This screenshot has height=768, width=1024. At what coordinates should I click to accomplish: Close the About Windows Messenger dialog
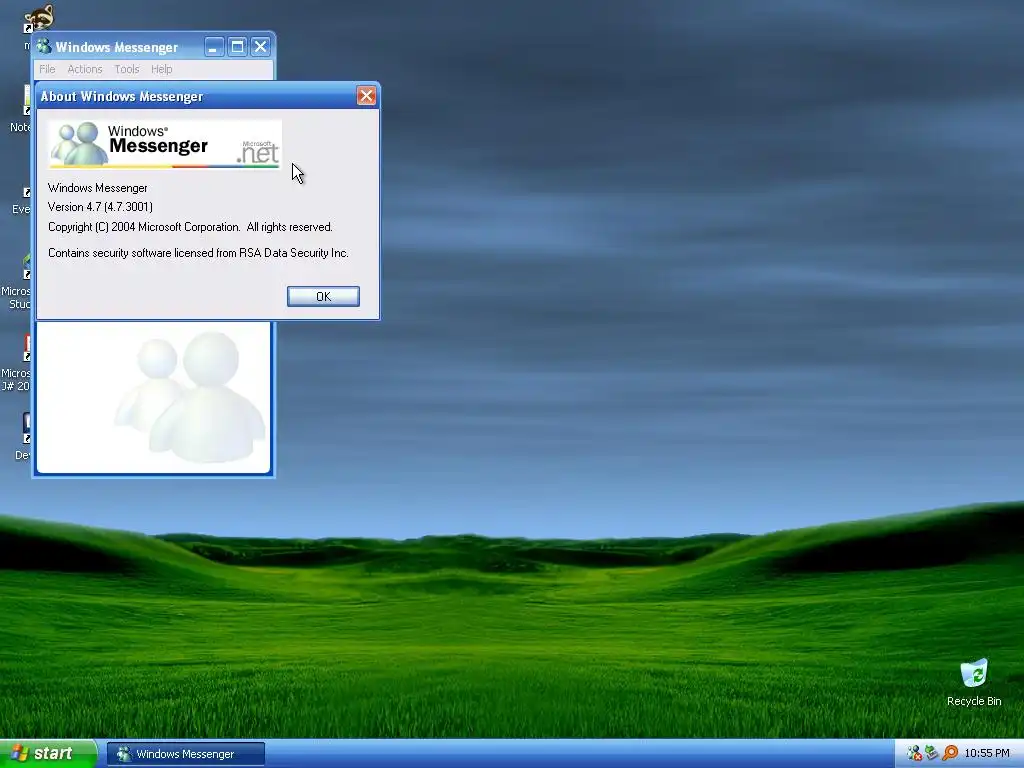tap(366, 96)
